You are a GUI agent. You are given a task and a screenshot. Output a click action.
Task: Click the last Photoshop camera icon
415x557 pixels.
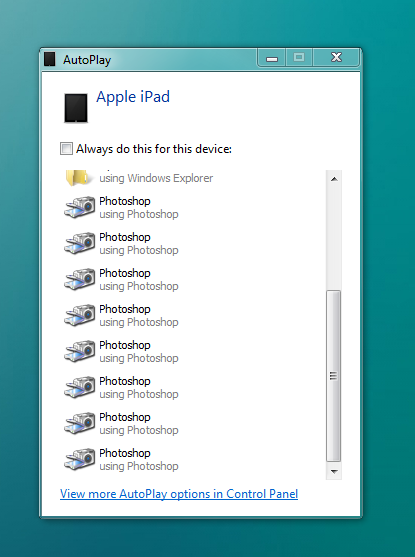(80, 459)
